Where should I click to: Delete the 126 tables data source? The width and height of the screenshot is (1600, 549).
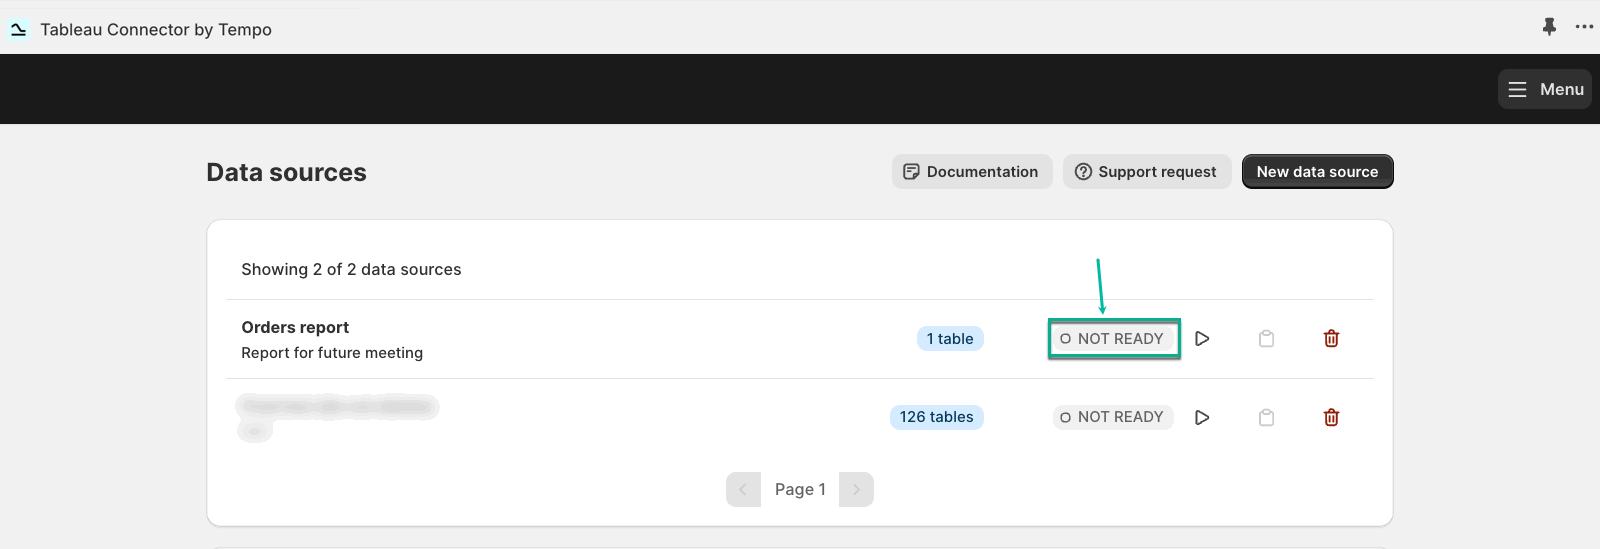1331,418
